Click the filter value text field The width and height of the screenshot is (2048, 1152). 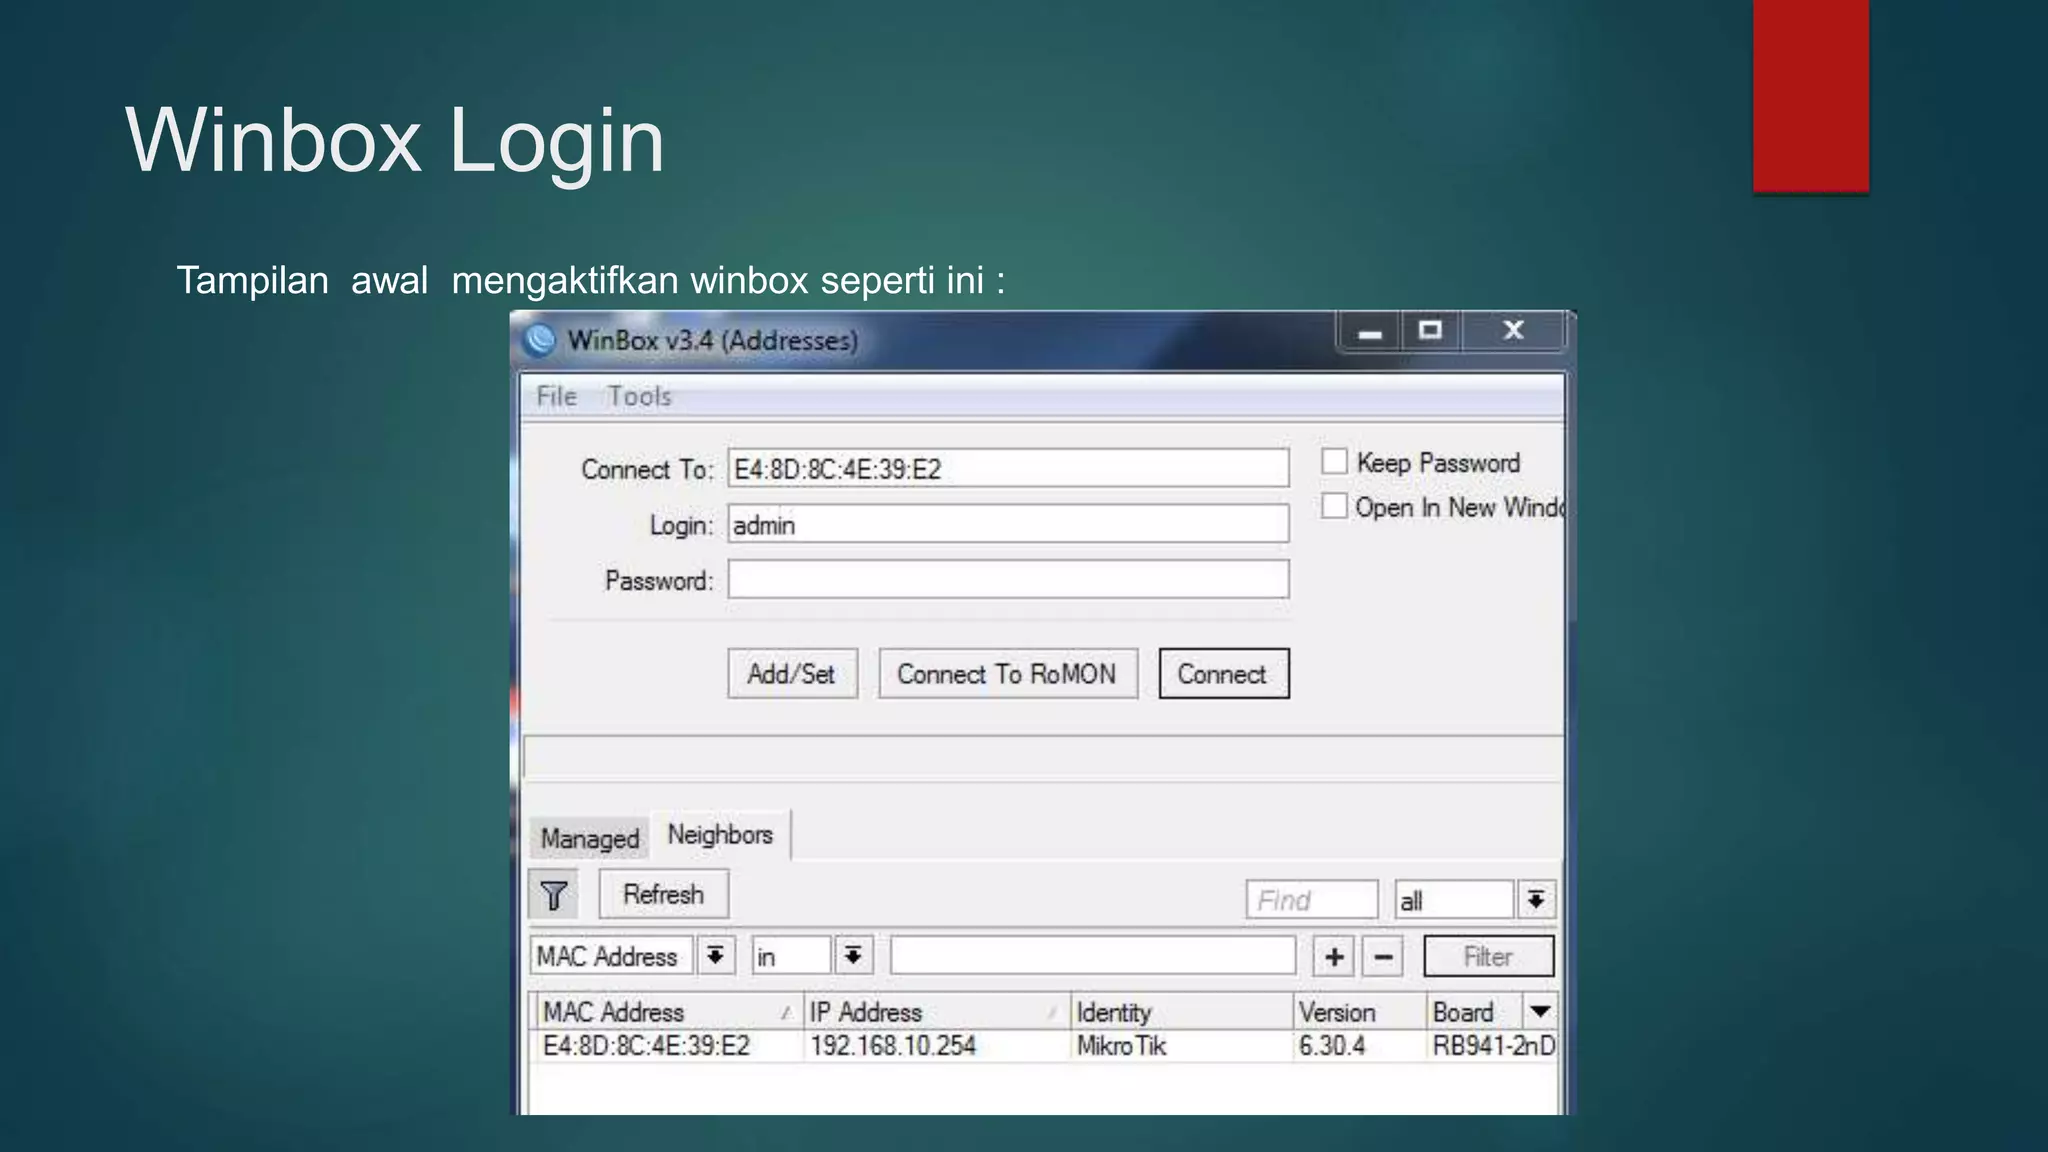(x=1093, y=956)
